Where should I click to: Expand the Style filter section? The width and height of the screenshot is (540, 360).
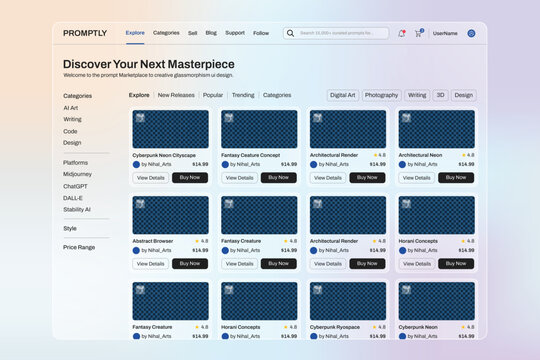(x=70, y=228)
